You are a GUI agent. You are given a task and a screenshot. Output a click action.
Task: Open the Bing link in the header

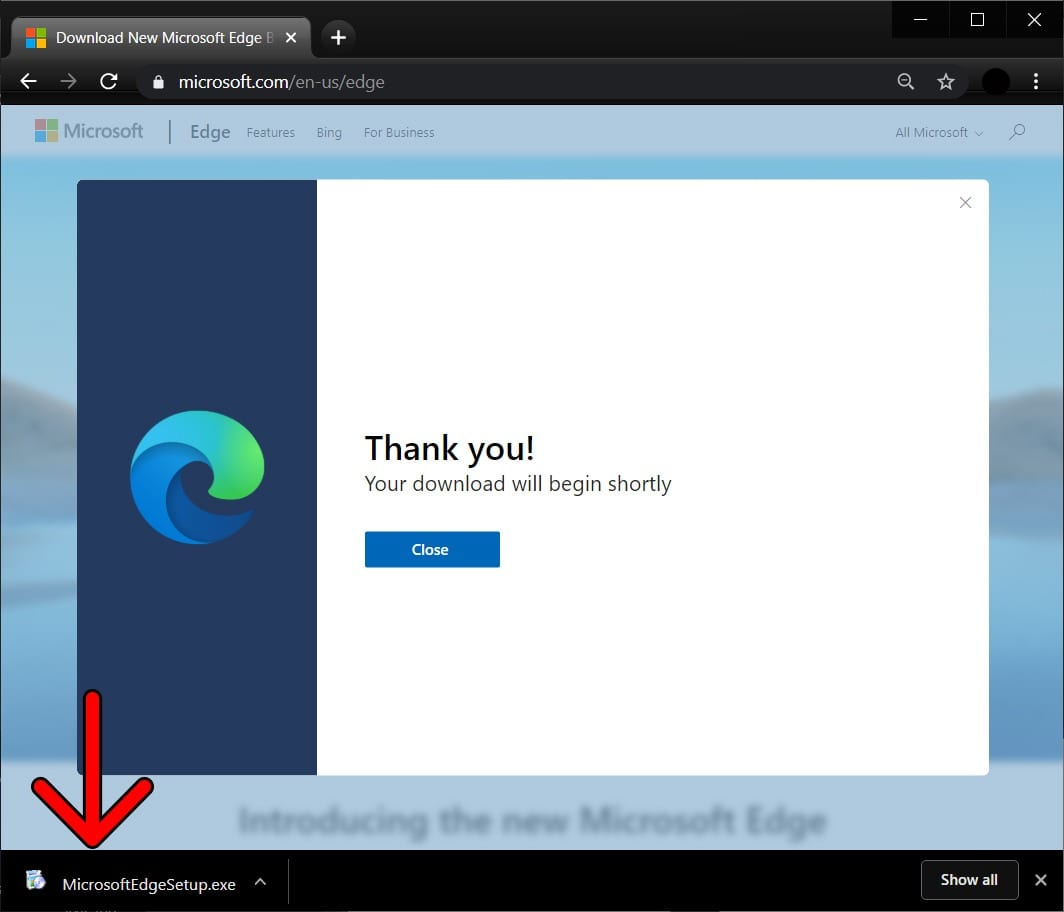click(329, 132)
